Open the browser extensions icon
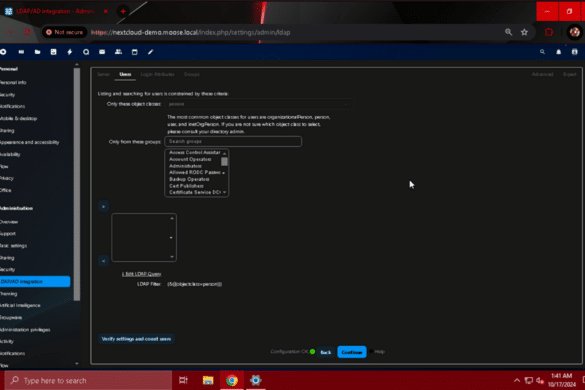 point(549,32)
